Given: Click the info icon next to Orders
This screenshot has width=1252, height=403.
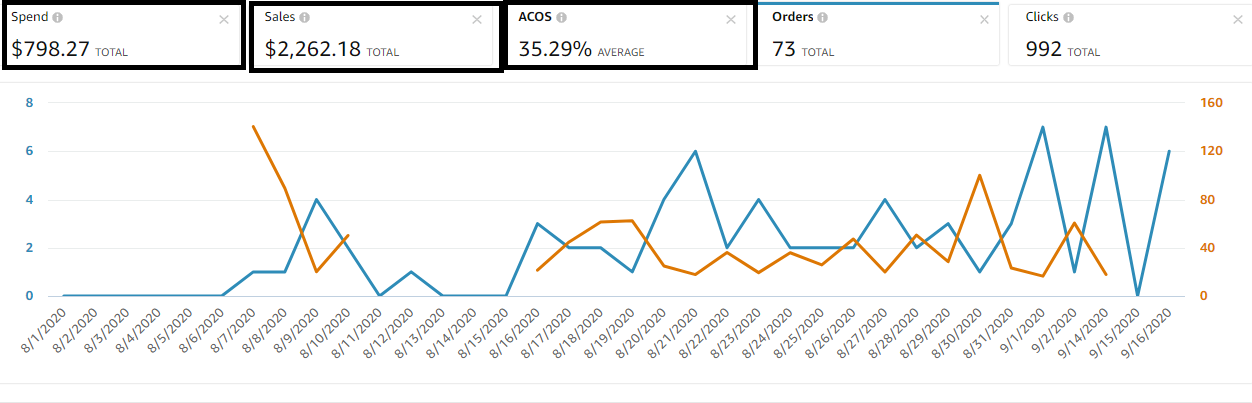Looking at the screenshot, I should click(x=821, y=18).
